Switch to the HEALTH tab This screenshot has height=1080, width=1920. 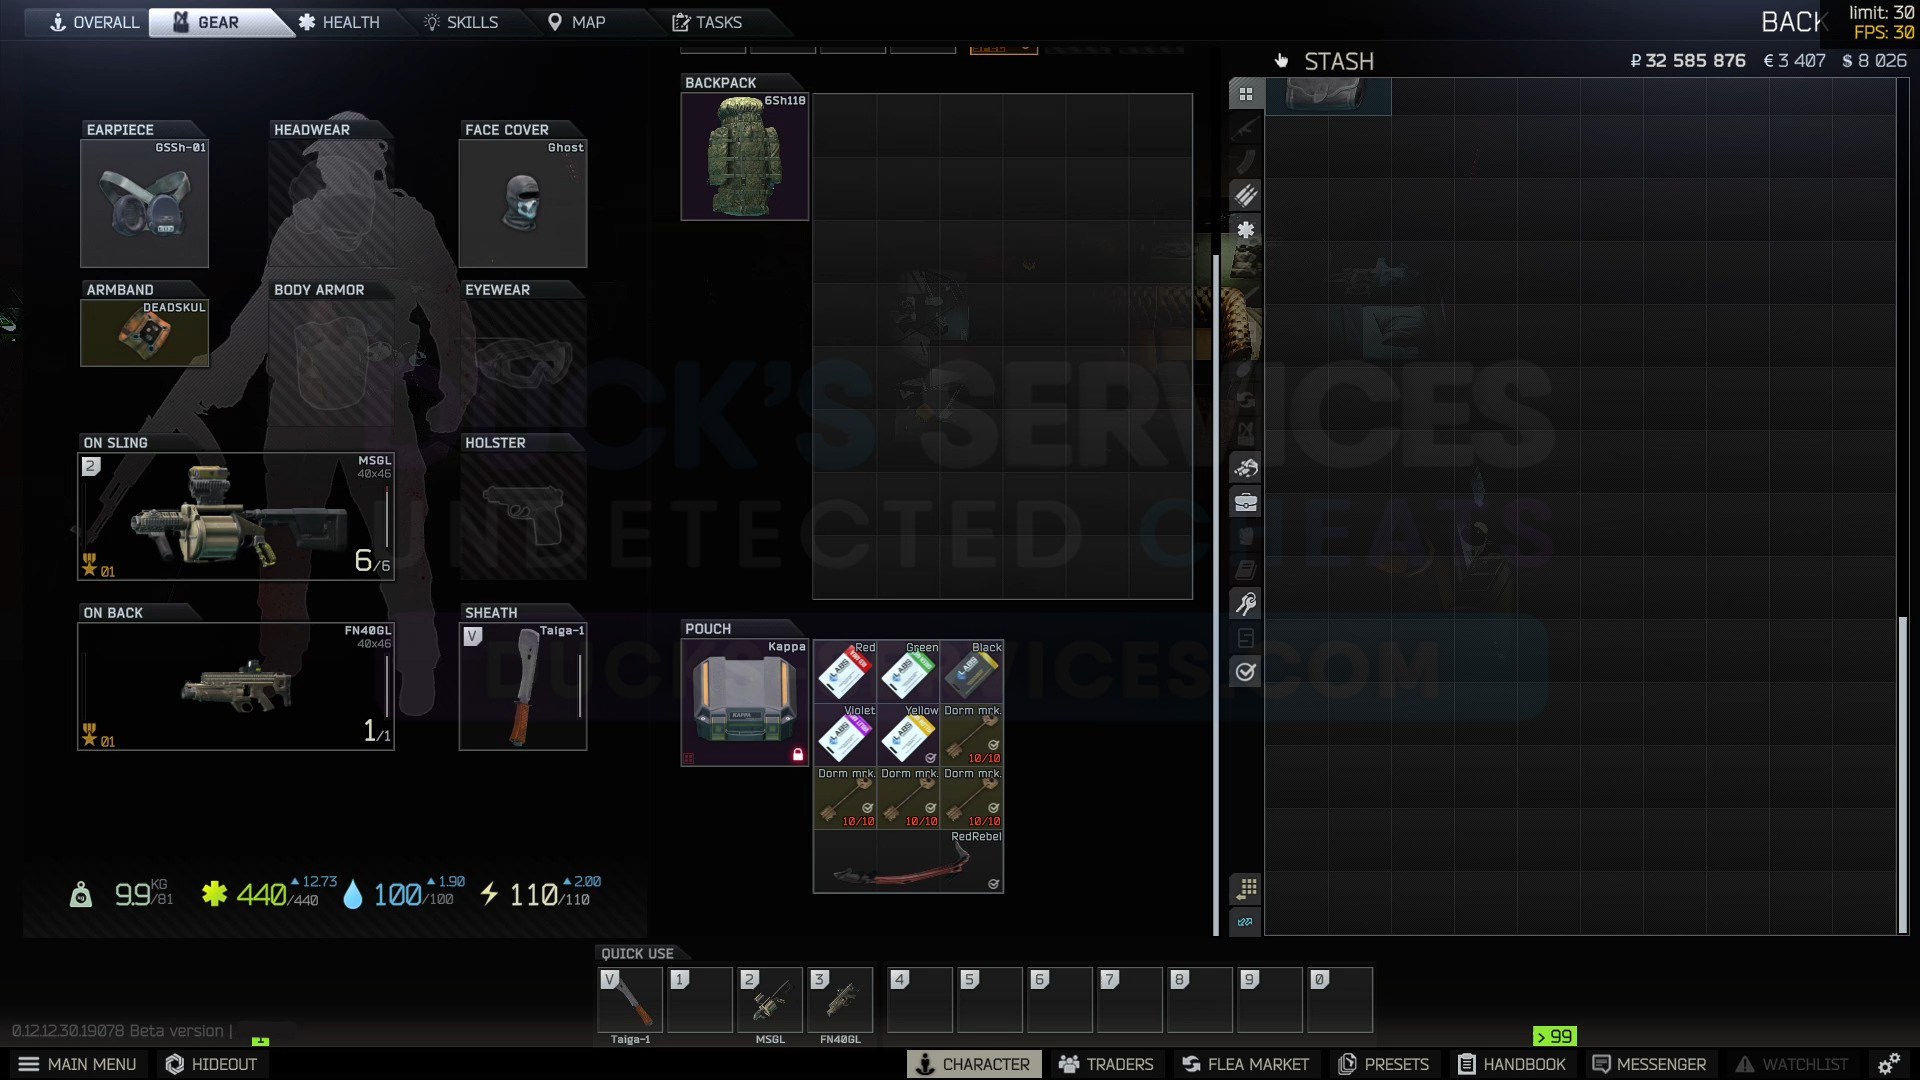coord(339,22)
